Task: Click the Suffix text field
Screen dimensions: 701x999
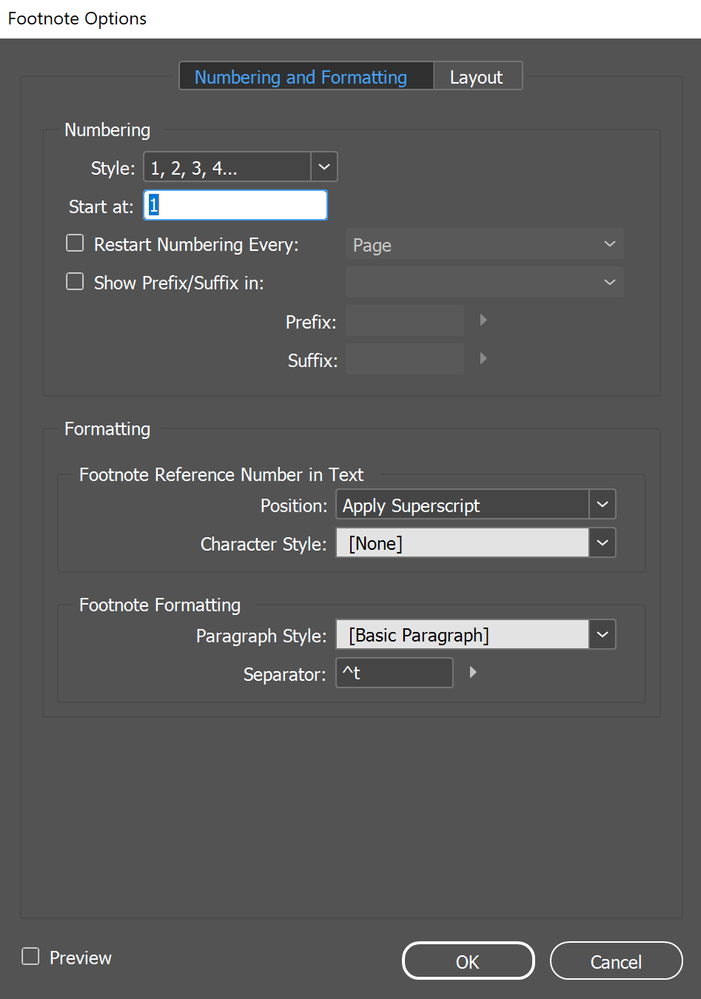Action: point(405,359)
